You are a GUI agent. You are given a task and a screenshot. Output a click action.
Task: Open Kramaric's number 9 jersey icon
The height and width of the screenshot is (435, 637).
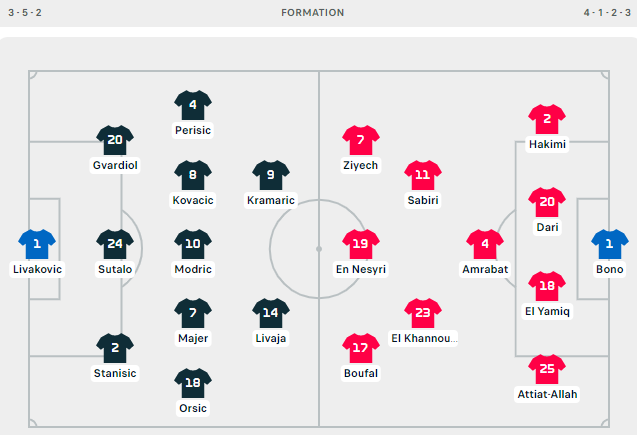pyautogui.click(x=271, y=175)
